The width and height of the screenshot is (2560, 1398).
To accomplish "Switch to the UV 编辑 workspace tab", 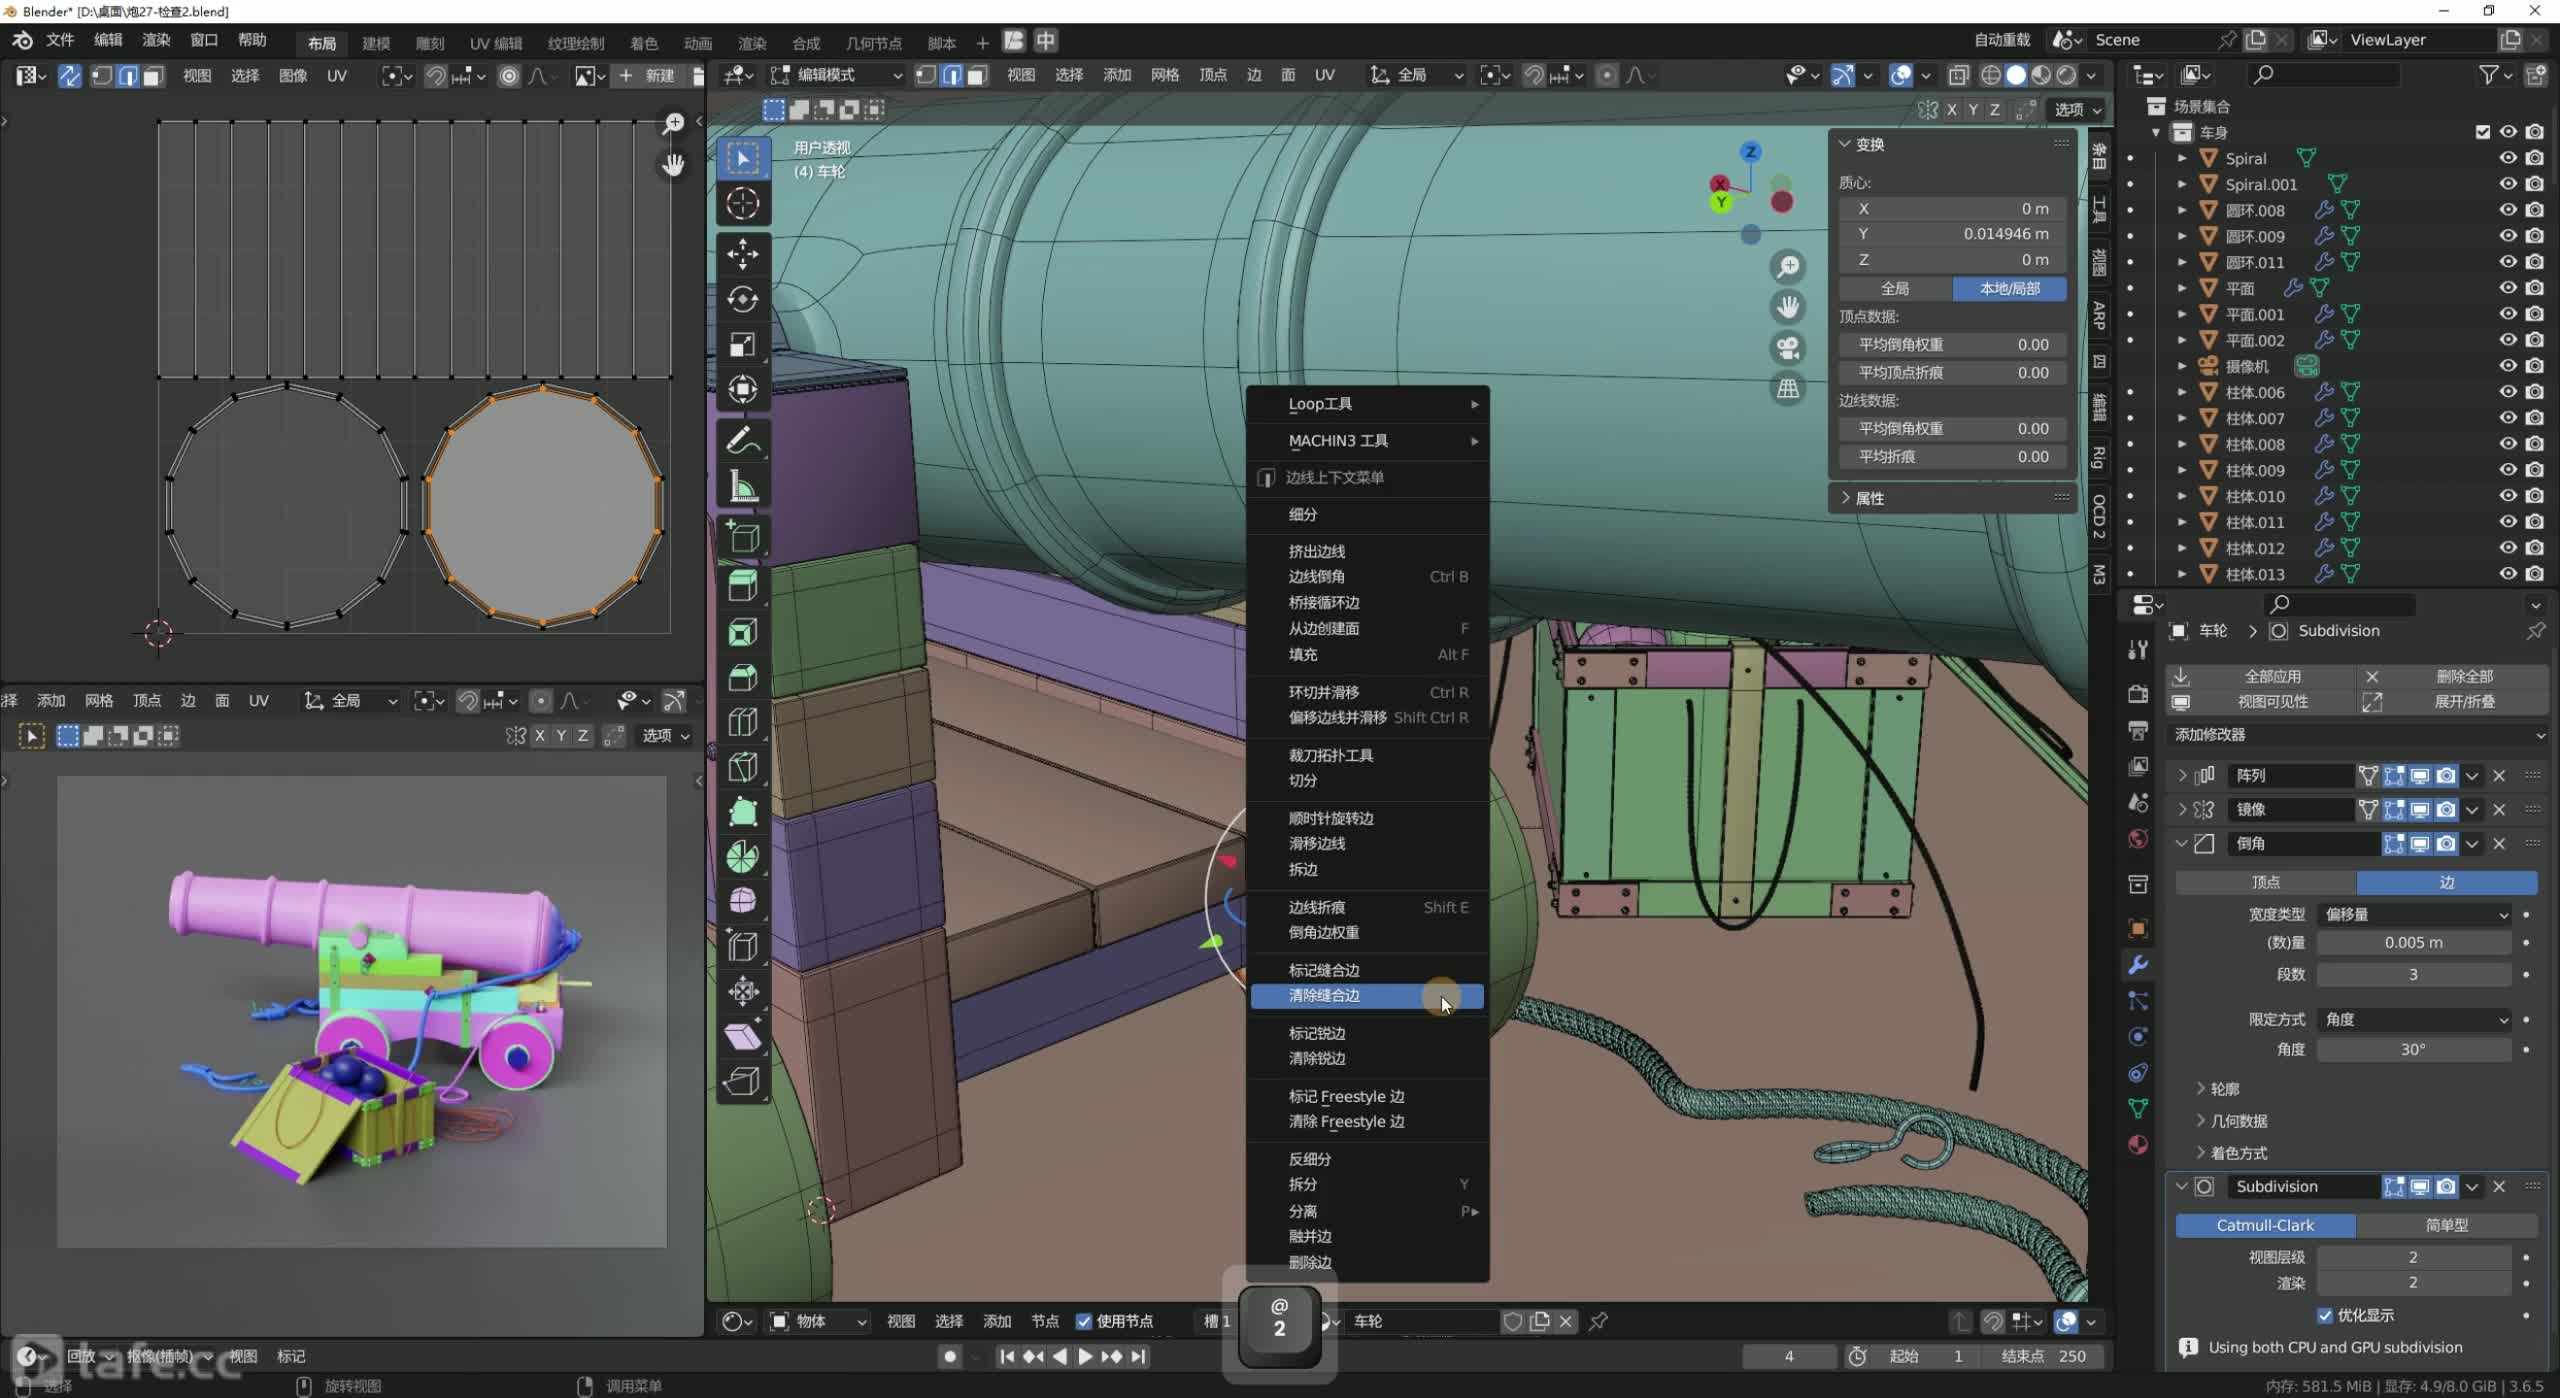I will coord(496,43).
